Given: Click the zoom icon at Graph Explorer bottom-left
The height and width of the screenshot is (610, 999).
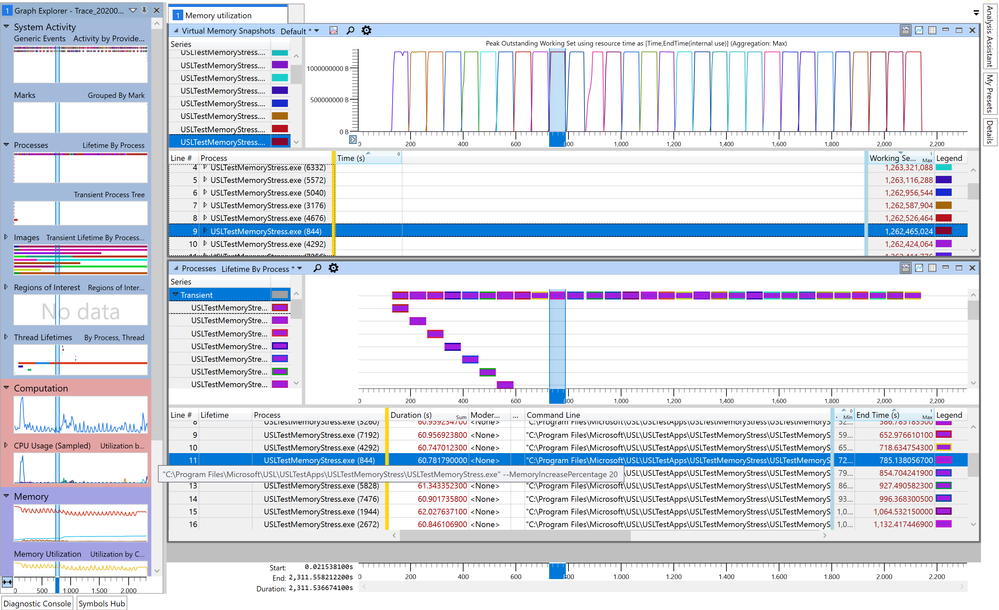Looking at the screenshot, I should (x=8, y=582).
